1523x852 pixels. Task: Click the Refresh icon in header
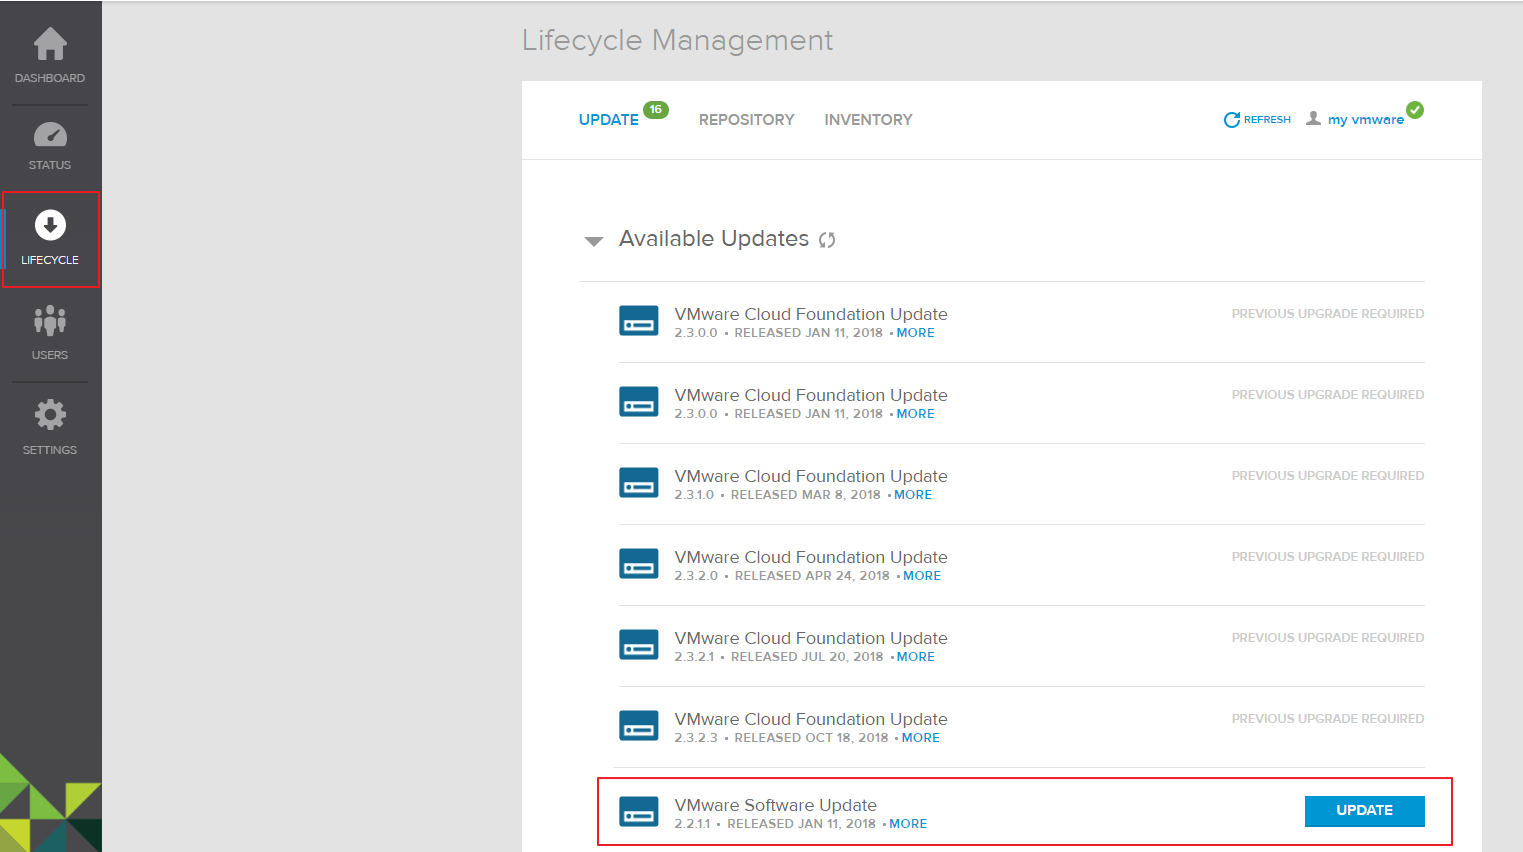[x=1232, y=120]
